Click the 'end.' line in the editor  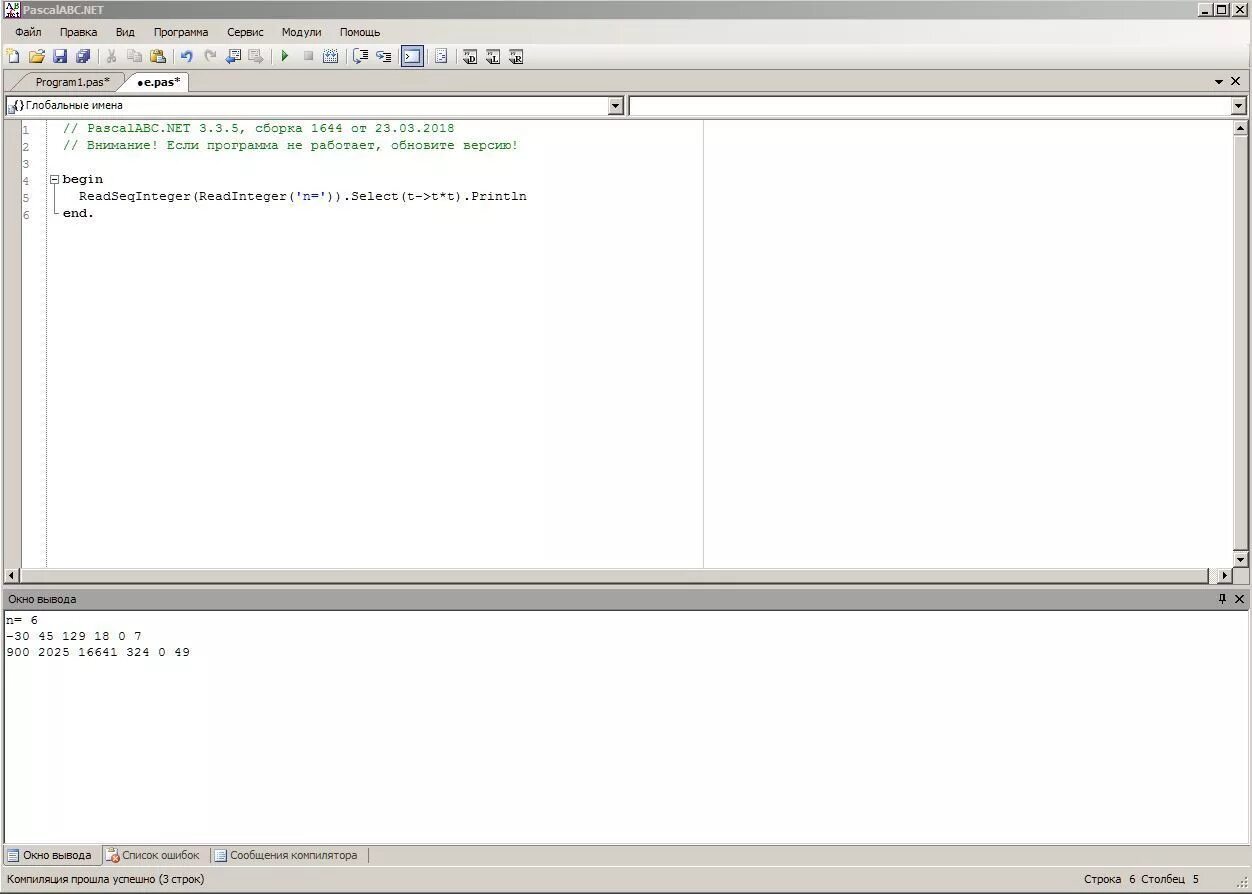78,213
